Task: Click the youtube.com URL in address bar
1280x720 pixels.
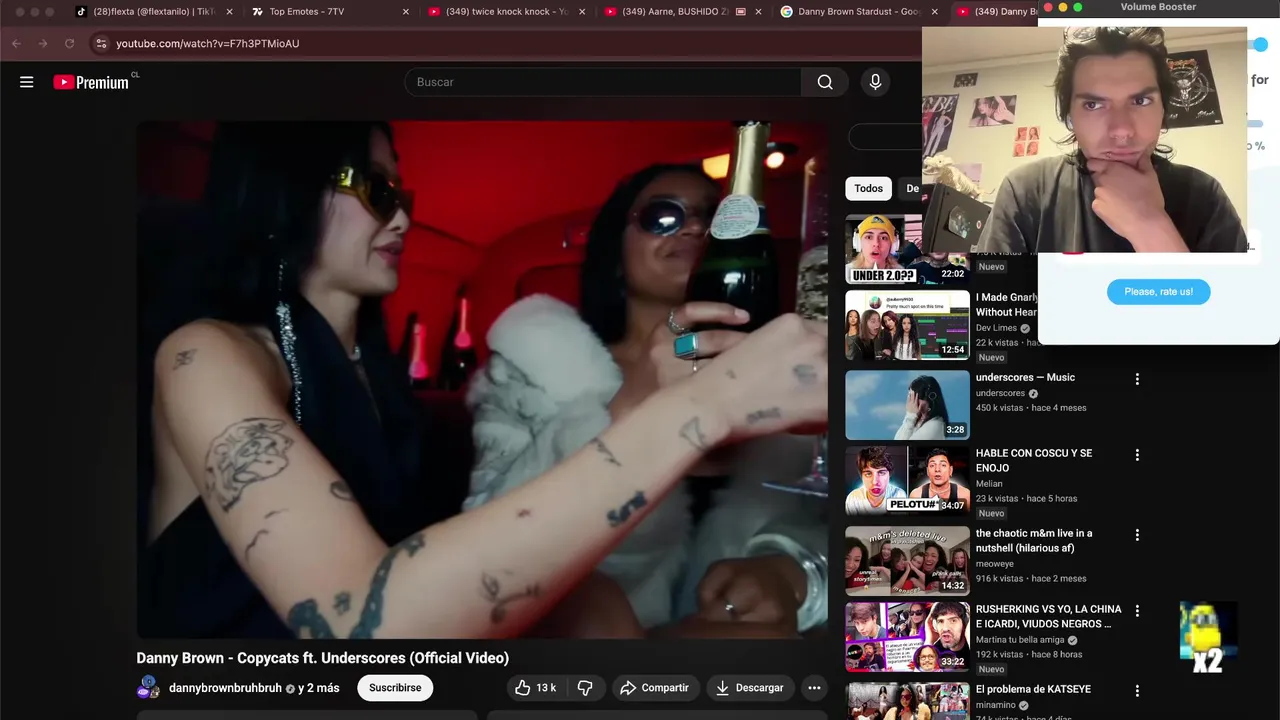Action: [x=207, y=44]
